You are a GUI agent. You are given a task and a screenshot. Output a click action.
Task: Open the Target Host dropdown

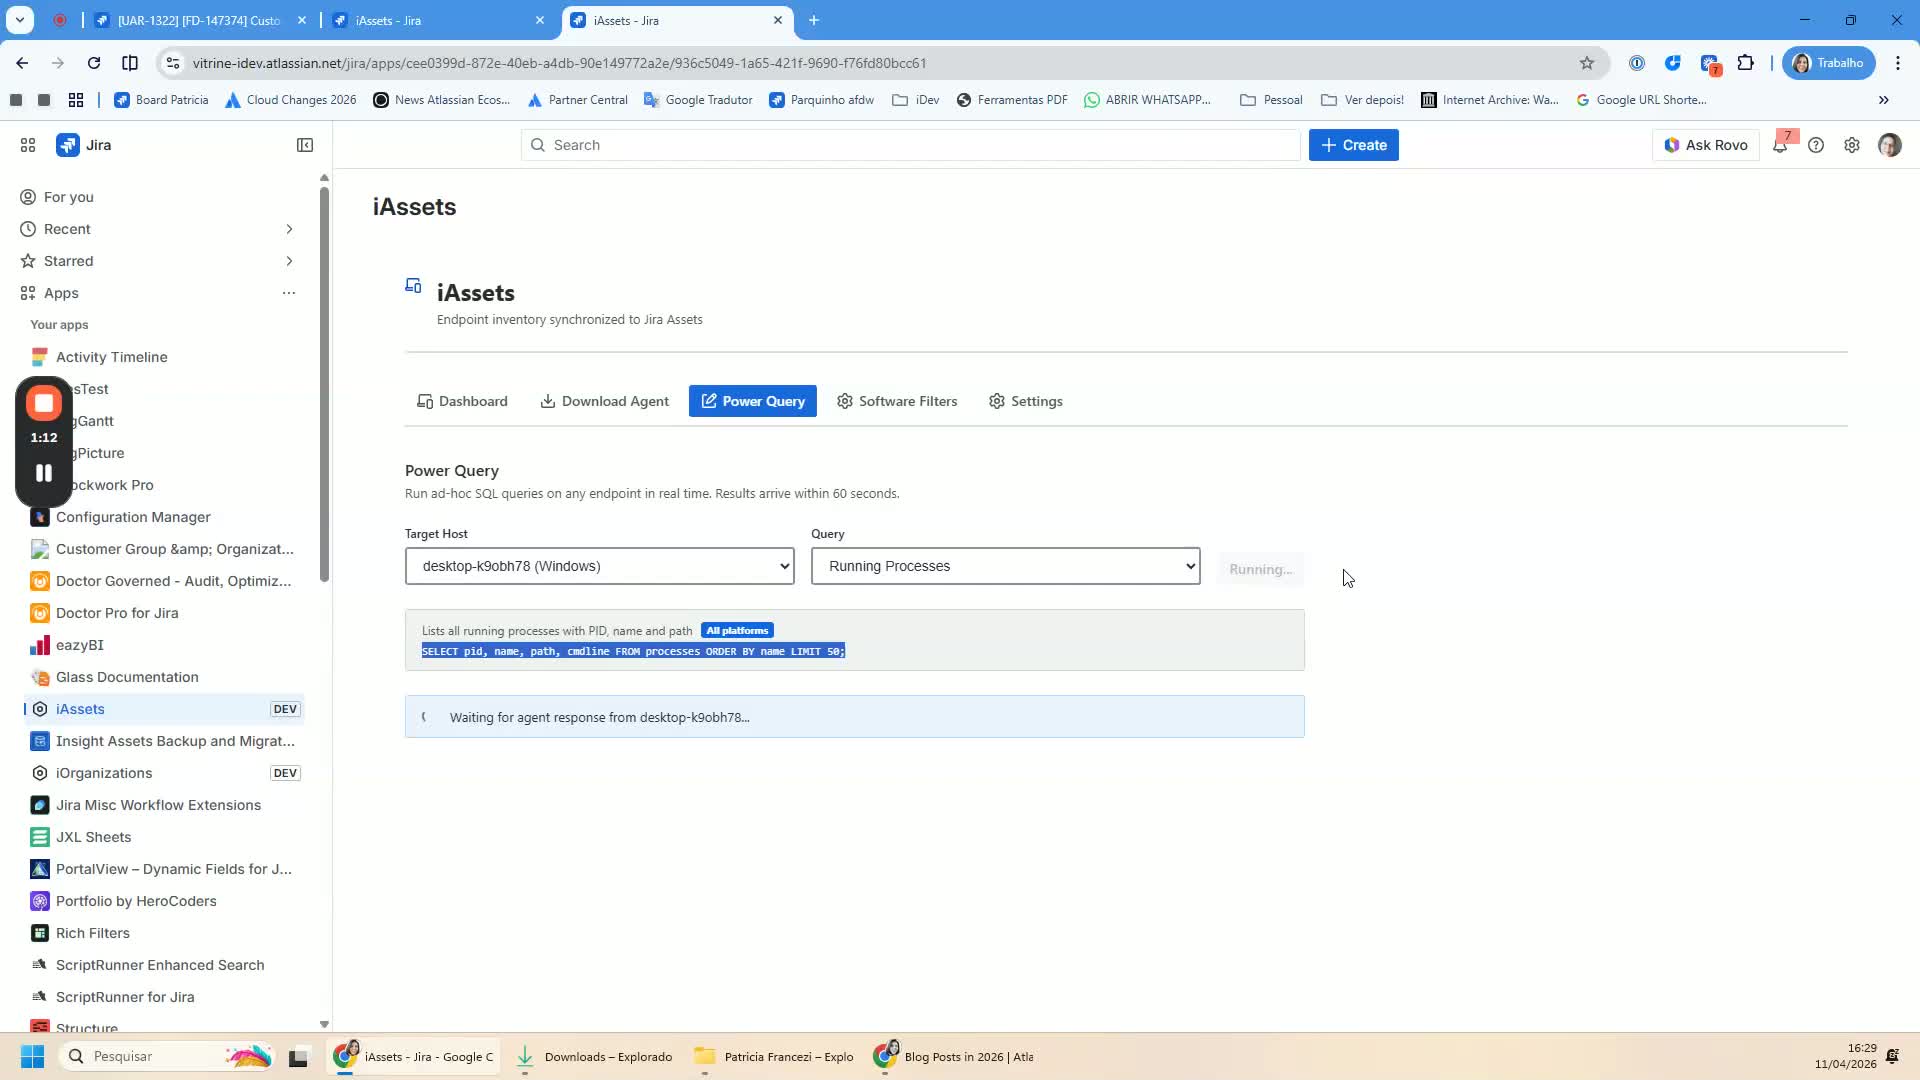pos(600,566)
